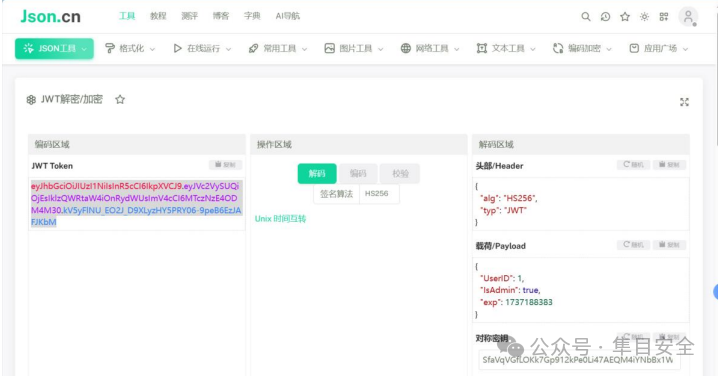718x376 pixels.
Task: Expand the 网络工具 dropdown menu
Action: [430, 48]
